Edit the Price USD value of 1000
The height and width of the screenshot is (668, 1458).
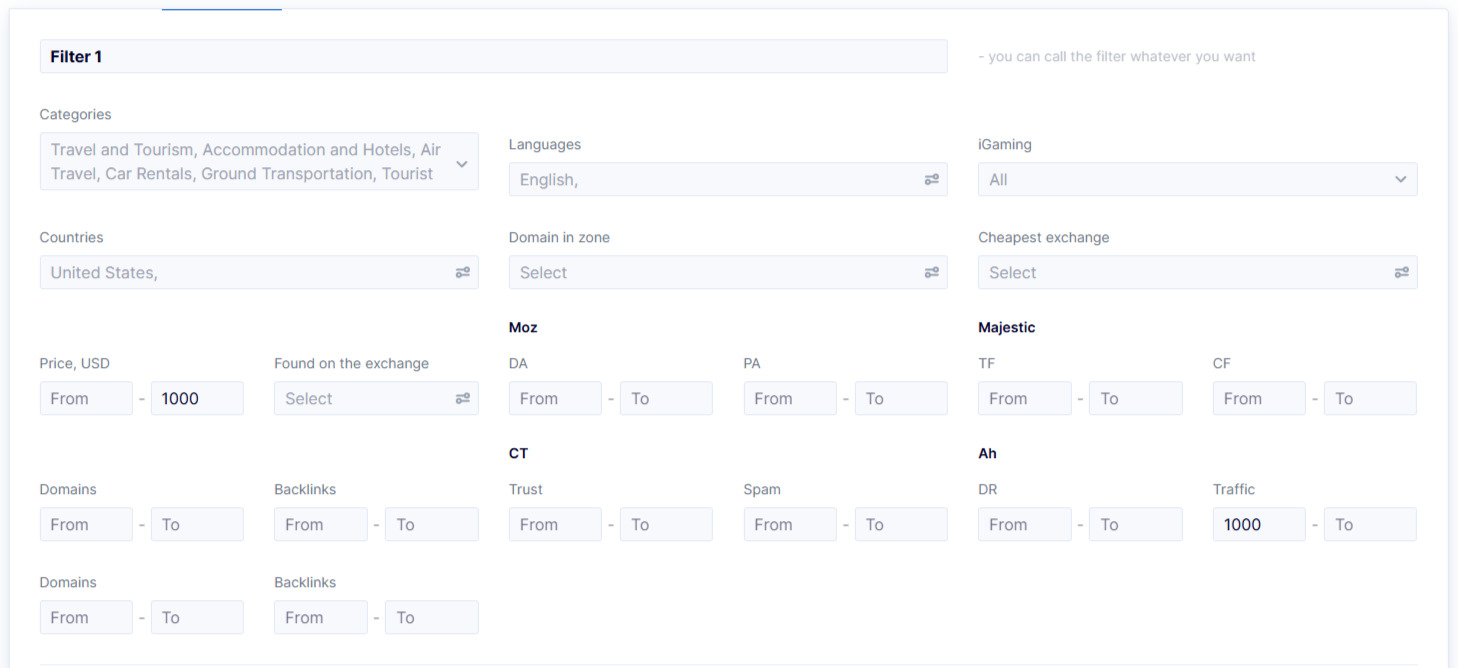coord(197,398)
